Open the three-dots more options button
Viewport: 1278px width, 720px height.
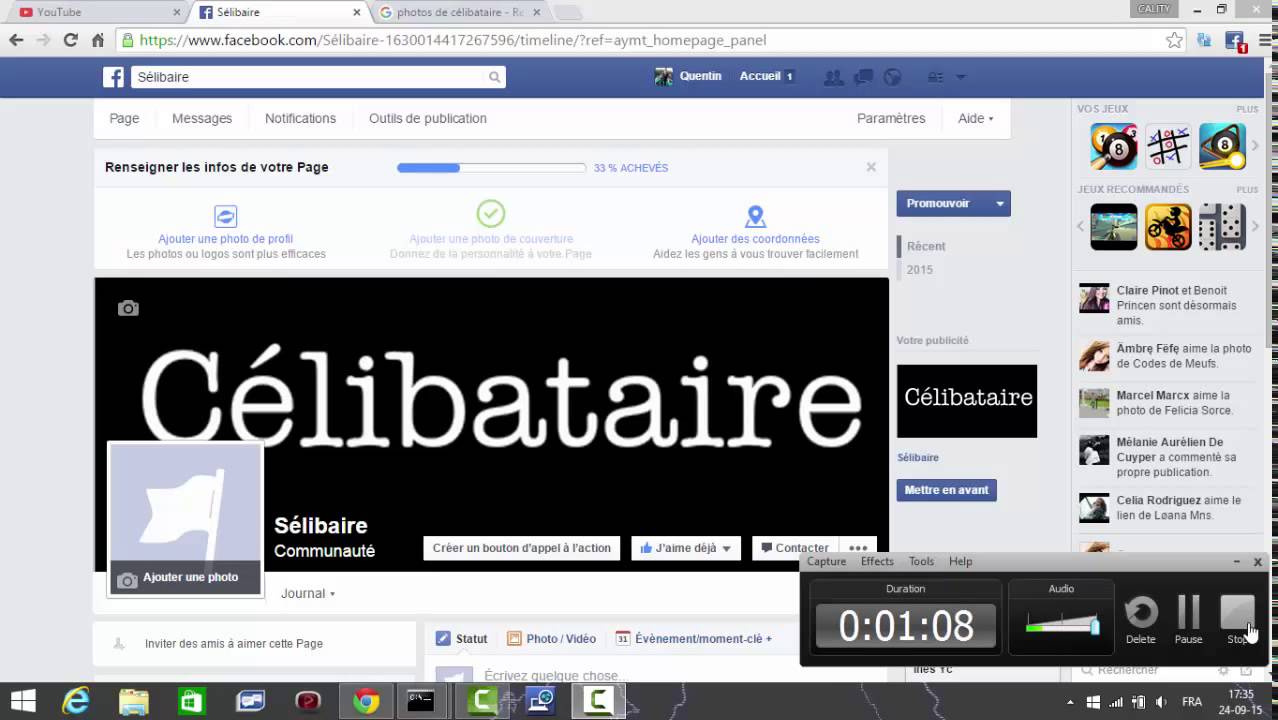tap(858, 548)
